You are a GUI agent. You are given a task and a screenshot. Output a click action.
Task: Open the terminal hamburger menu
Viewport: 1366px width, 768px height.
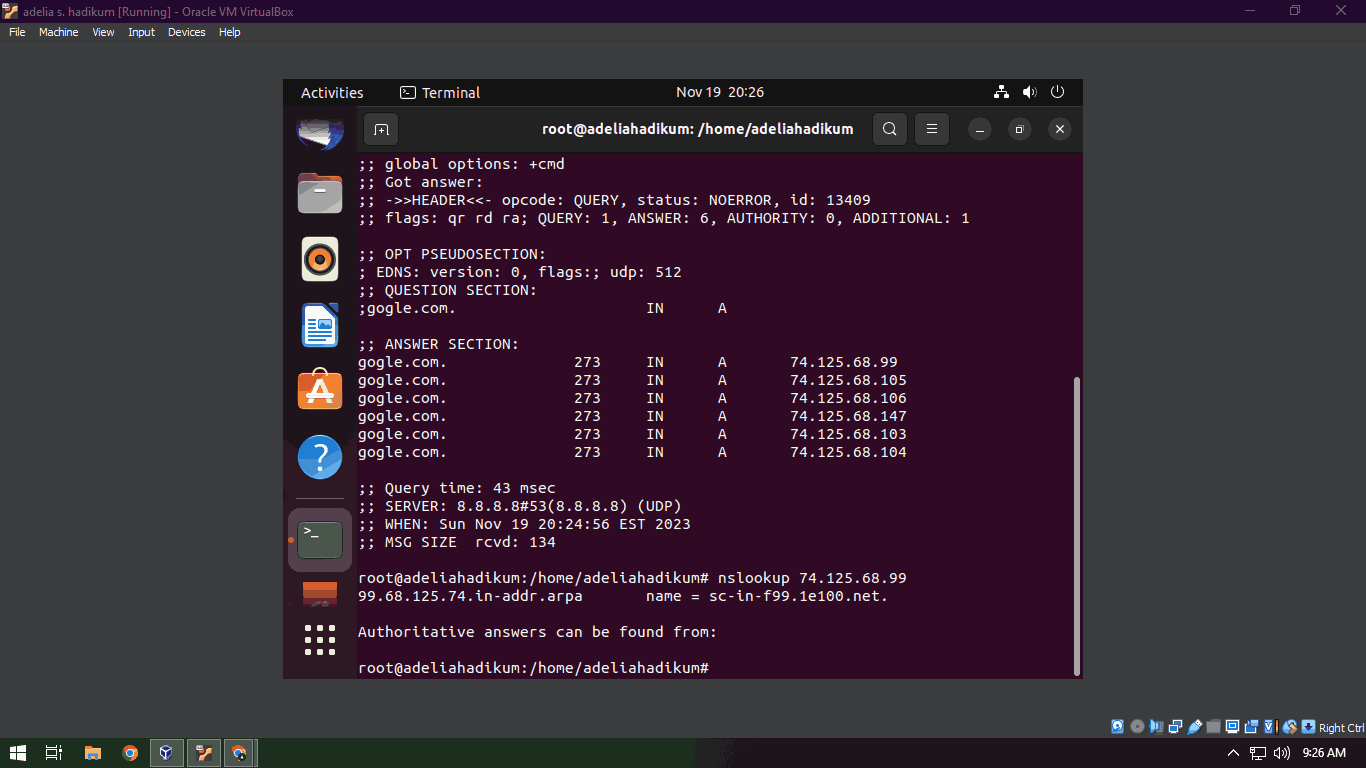[x=932, y=129]
